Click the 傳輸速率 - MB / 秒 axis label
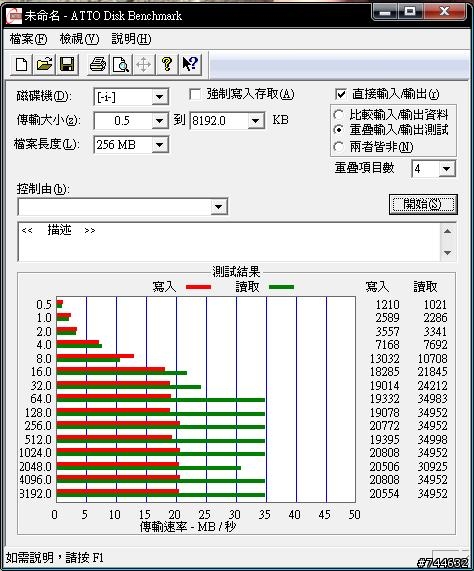The height and width of the screenshot is (571, 474). pos(188,526)
